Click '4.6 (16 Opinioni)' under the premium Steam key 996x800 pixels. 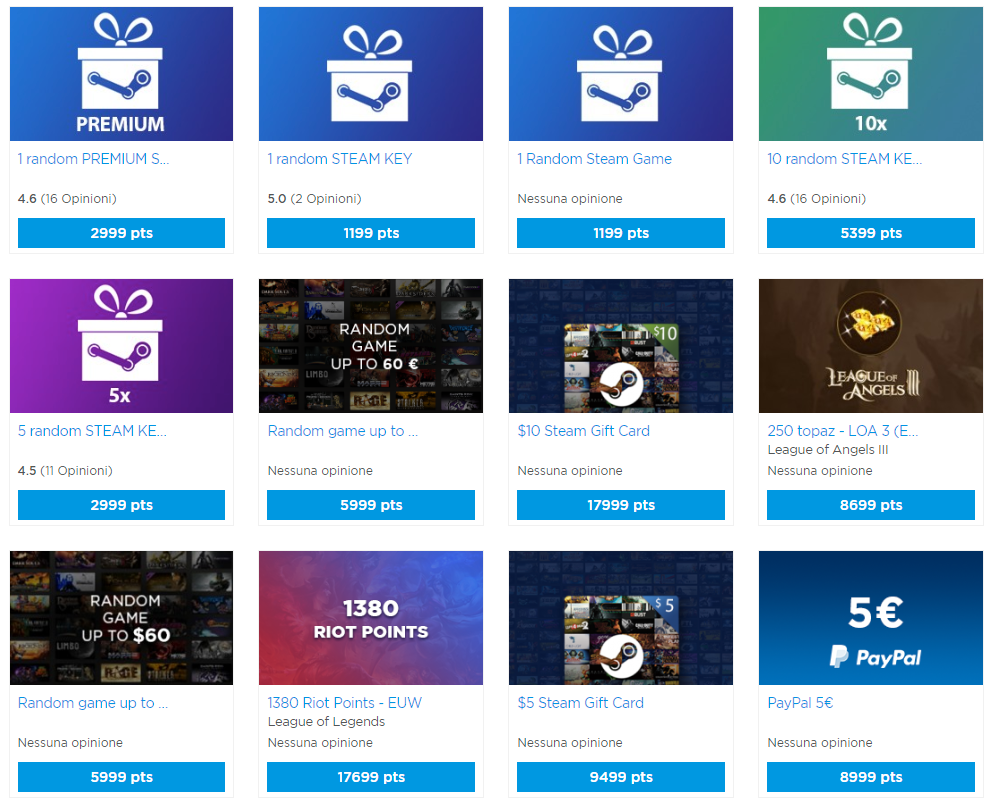tap(67, 199)
